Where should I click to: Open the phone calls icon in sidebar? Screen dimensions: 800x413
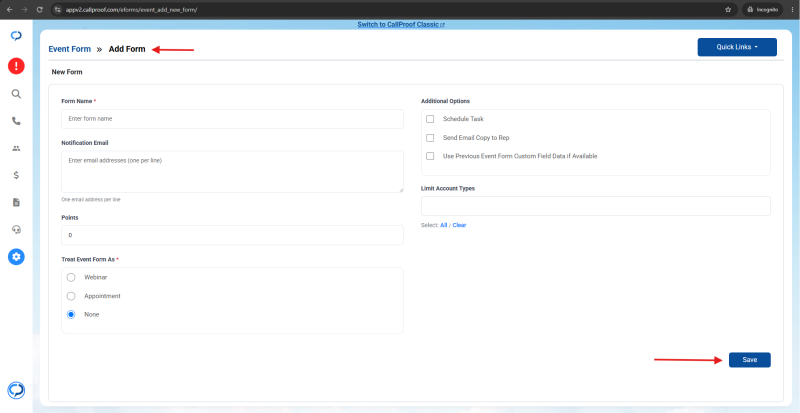16,121
